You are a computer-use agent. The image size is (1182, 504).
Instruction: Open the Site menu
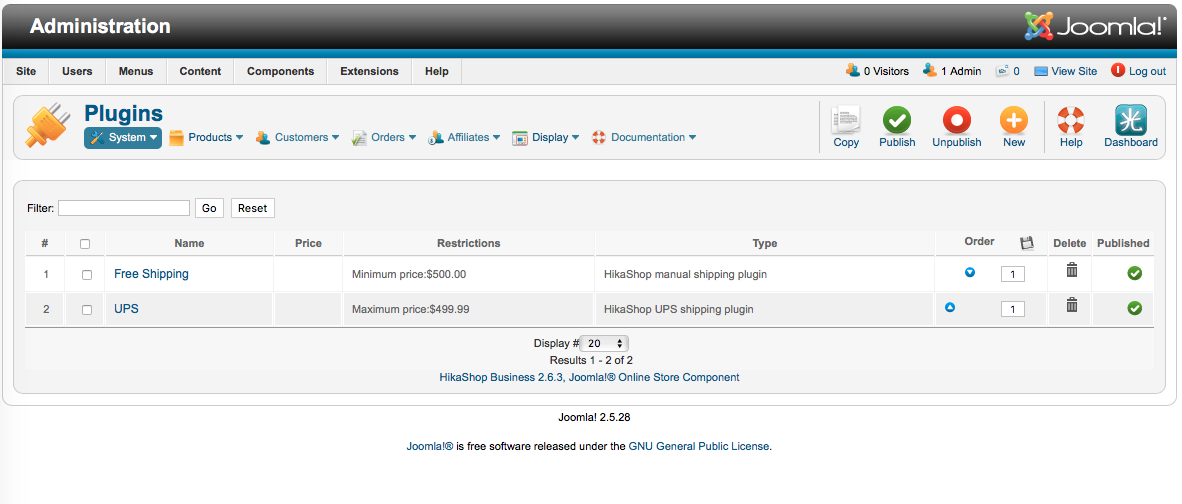point(26,72)
